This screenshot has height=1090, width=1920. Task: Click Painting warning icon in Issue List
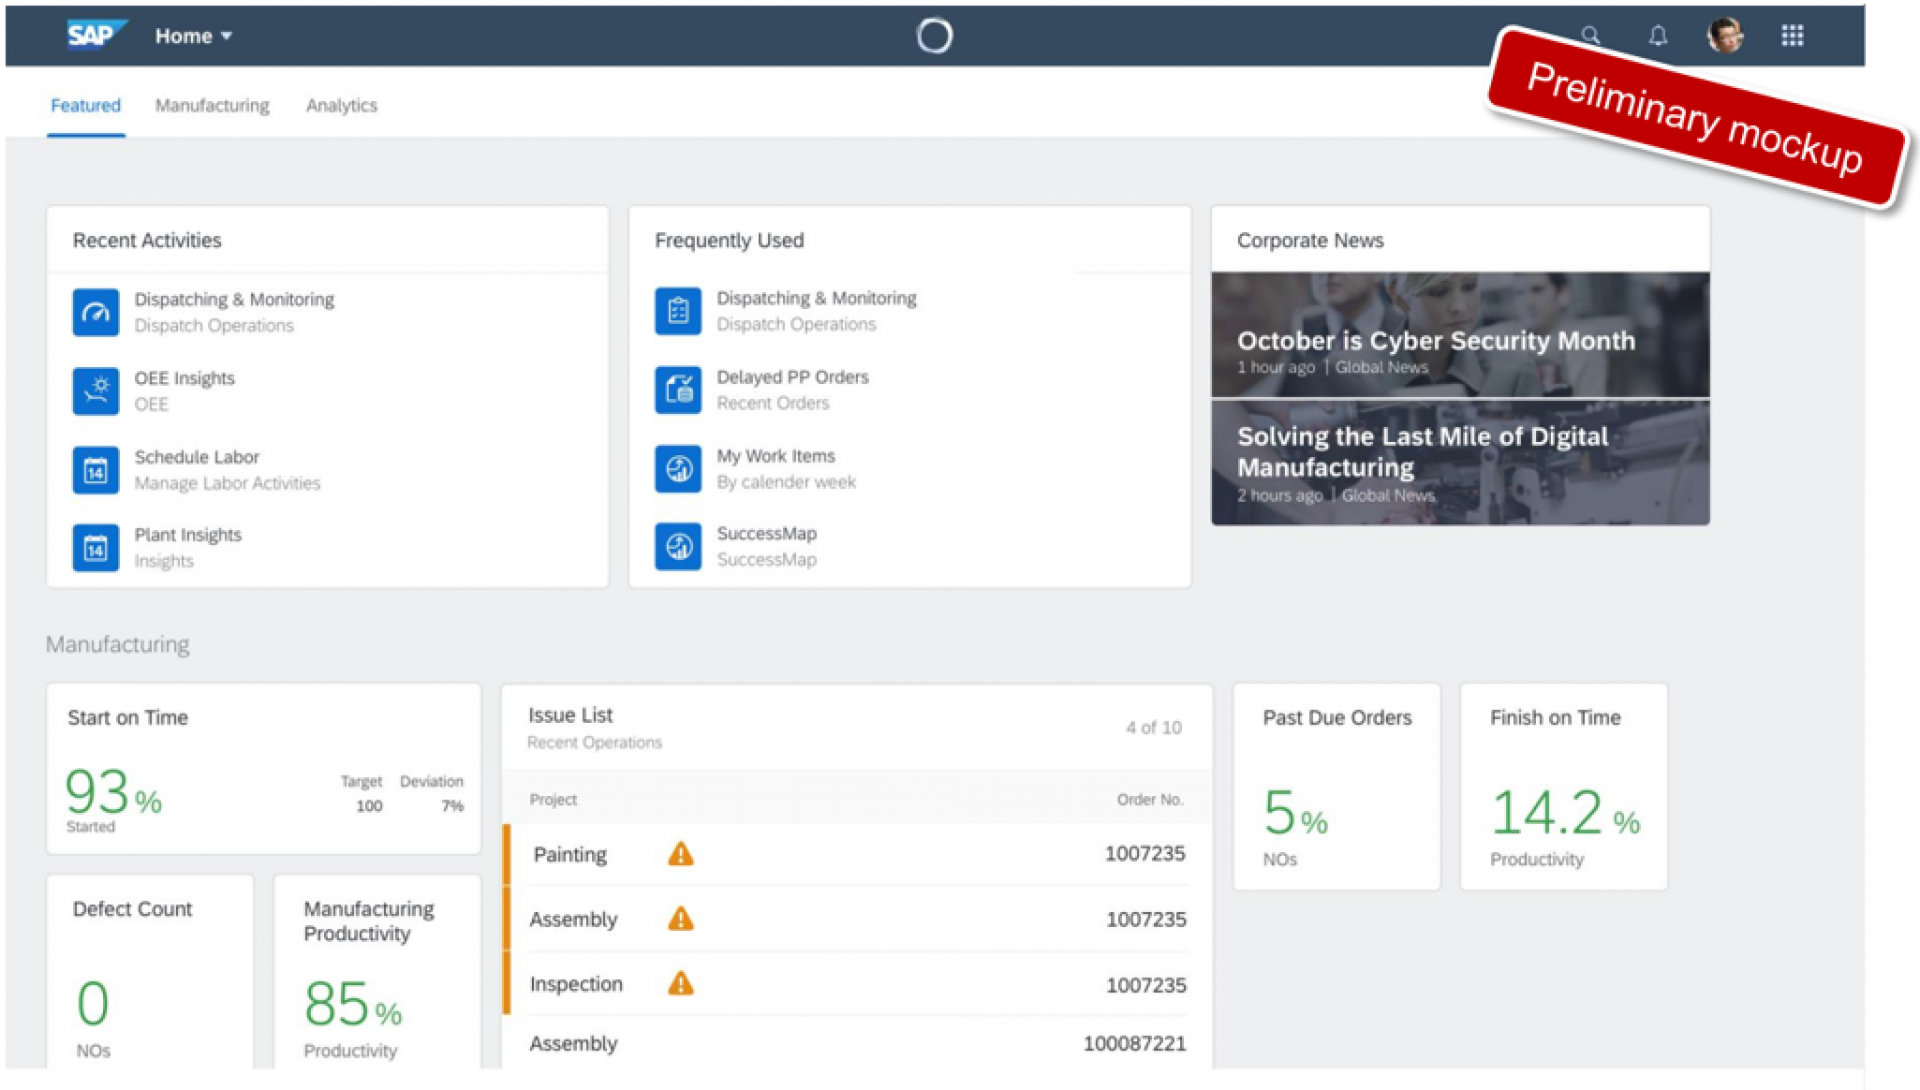pyautogui.click(x=681, y=854)
